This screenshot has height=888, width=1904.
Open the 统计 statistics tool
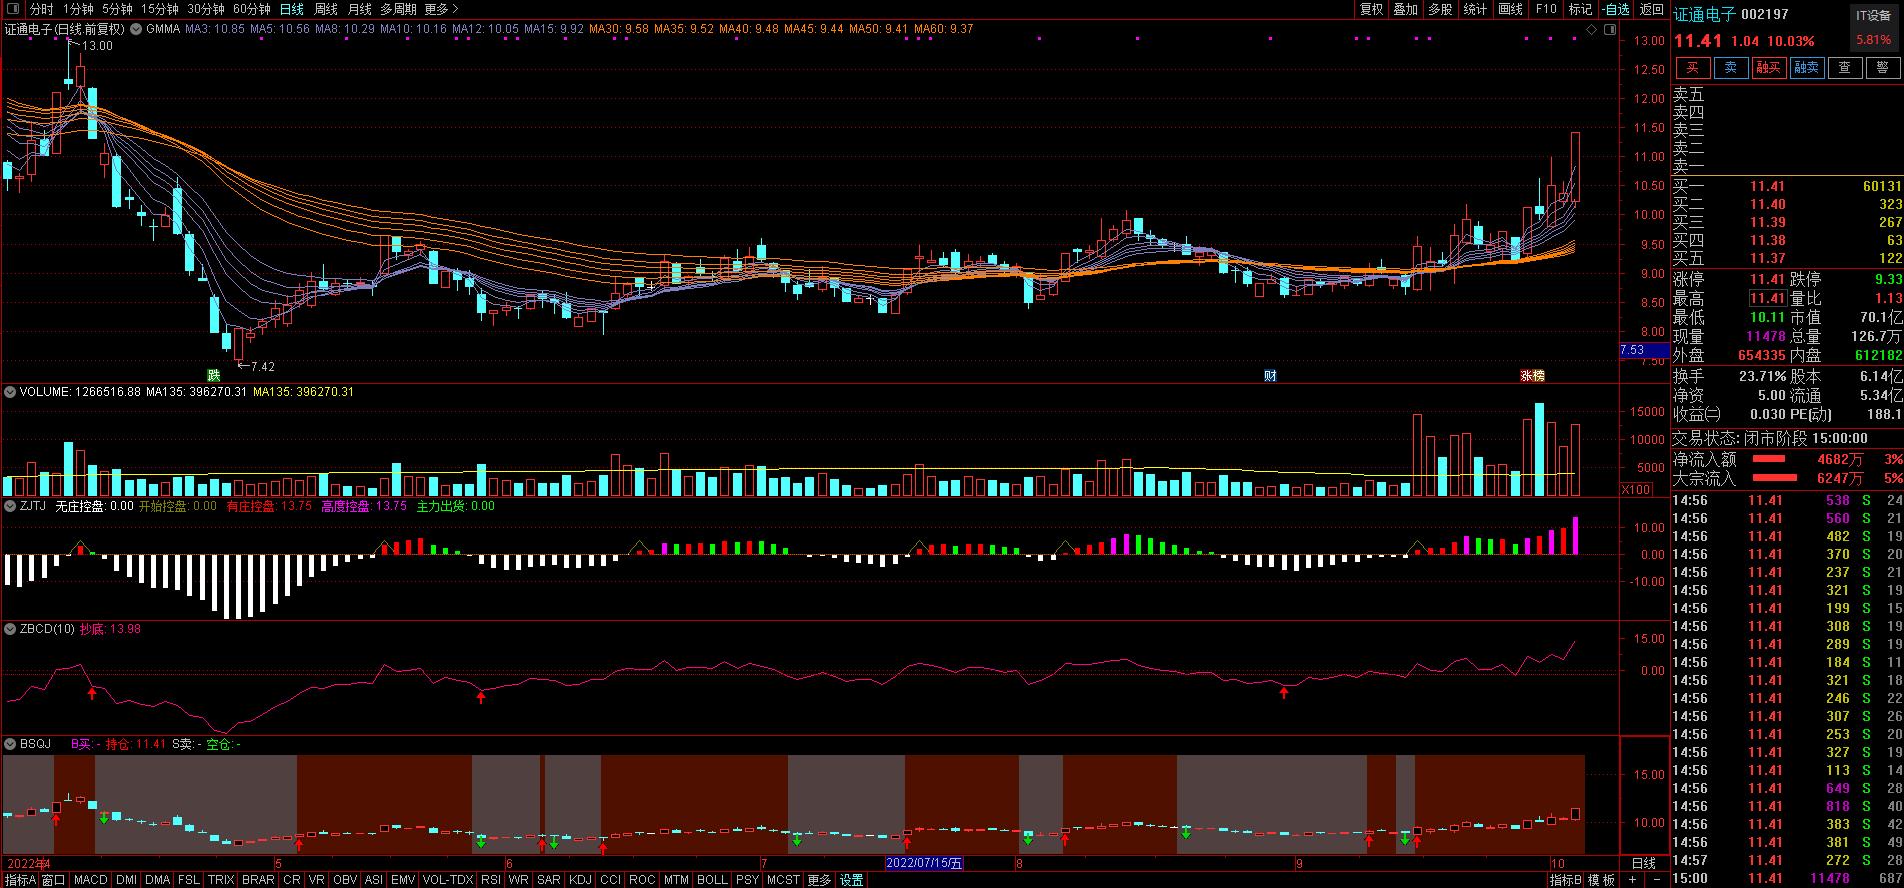[x=1475, y=9]
